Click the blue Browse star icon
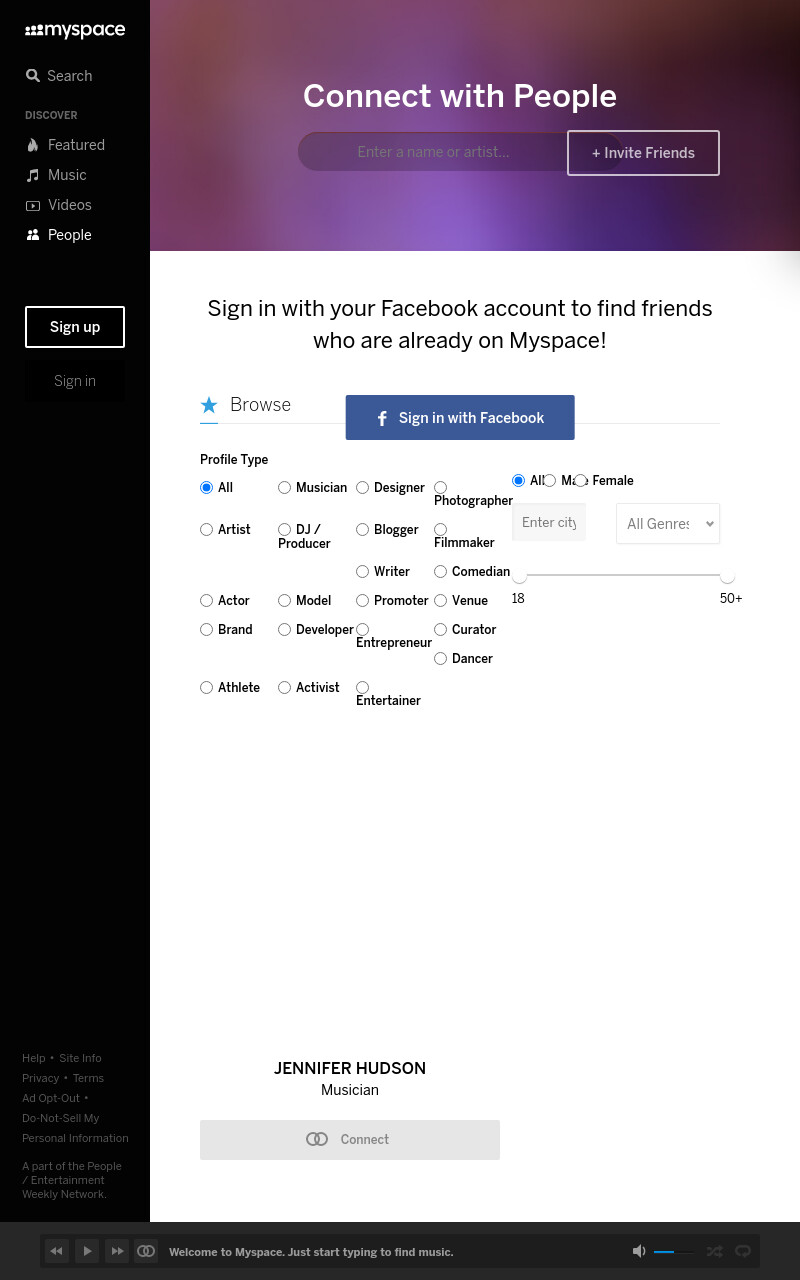 pyautogui.click(x=209, y=405)
